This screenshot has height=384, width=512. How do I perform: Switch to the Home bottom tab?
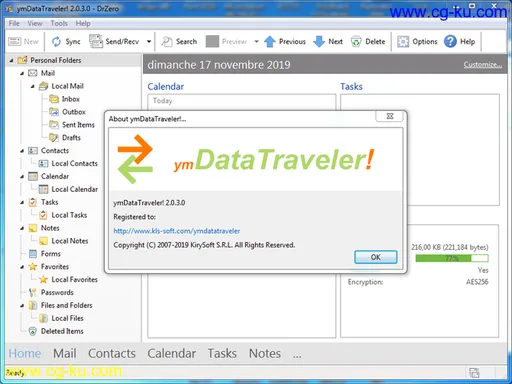[25, 353]
